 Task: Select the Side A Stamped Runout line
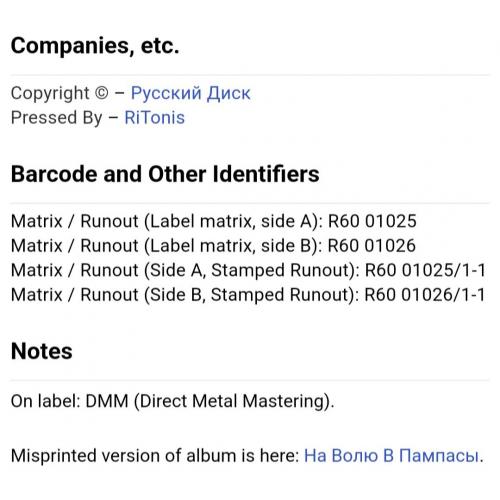click(248, 270)
